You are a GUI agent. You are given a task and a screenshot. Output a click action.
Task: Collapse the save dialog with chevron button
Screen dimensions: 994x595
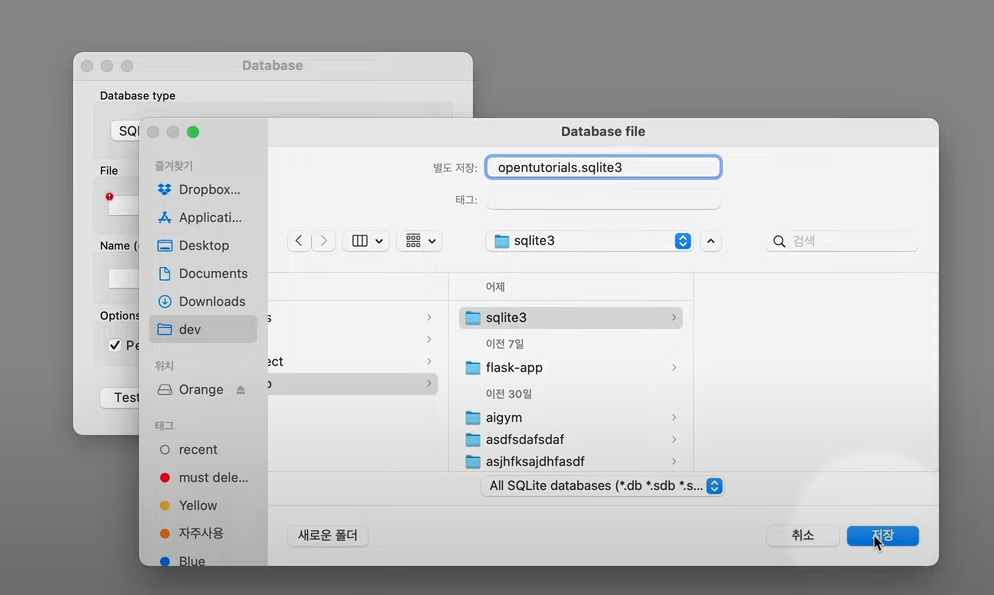coord(711,241)
